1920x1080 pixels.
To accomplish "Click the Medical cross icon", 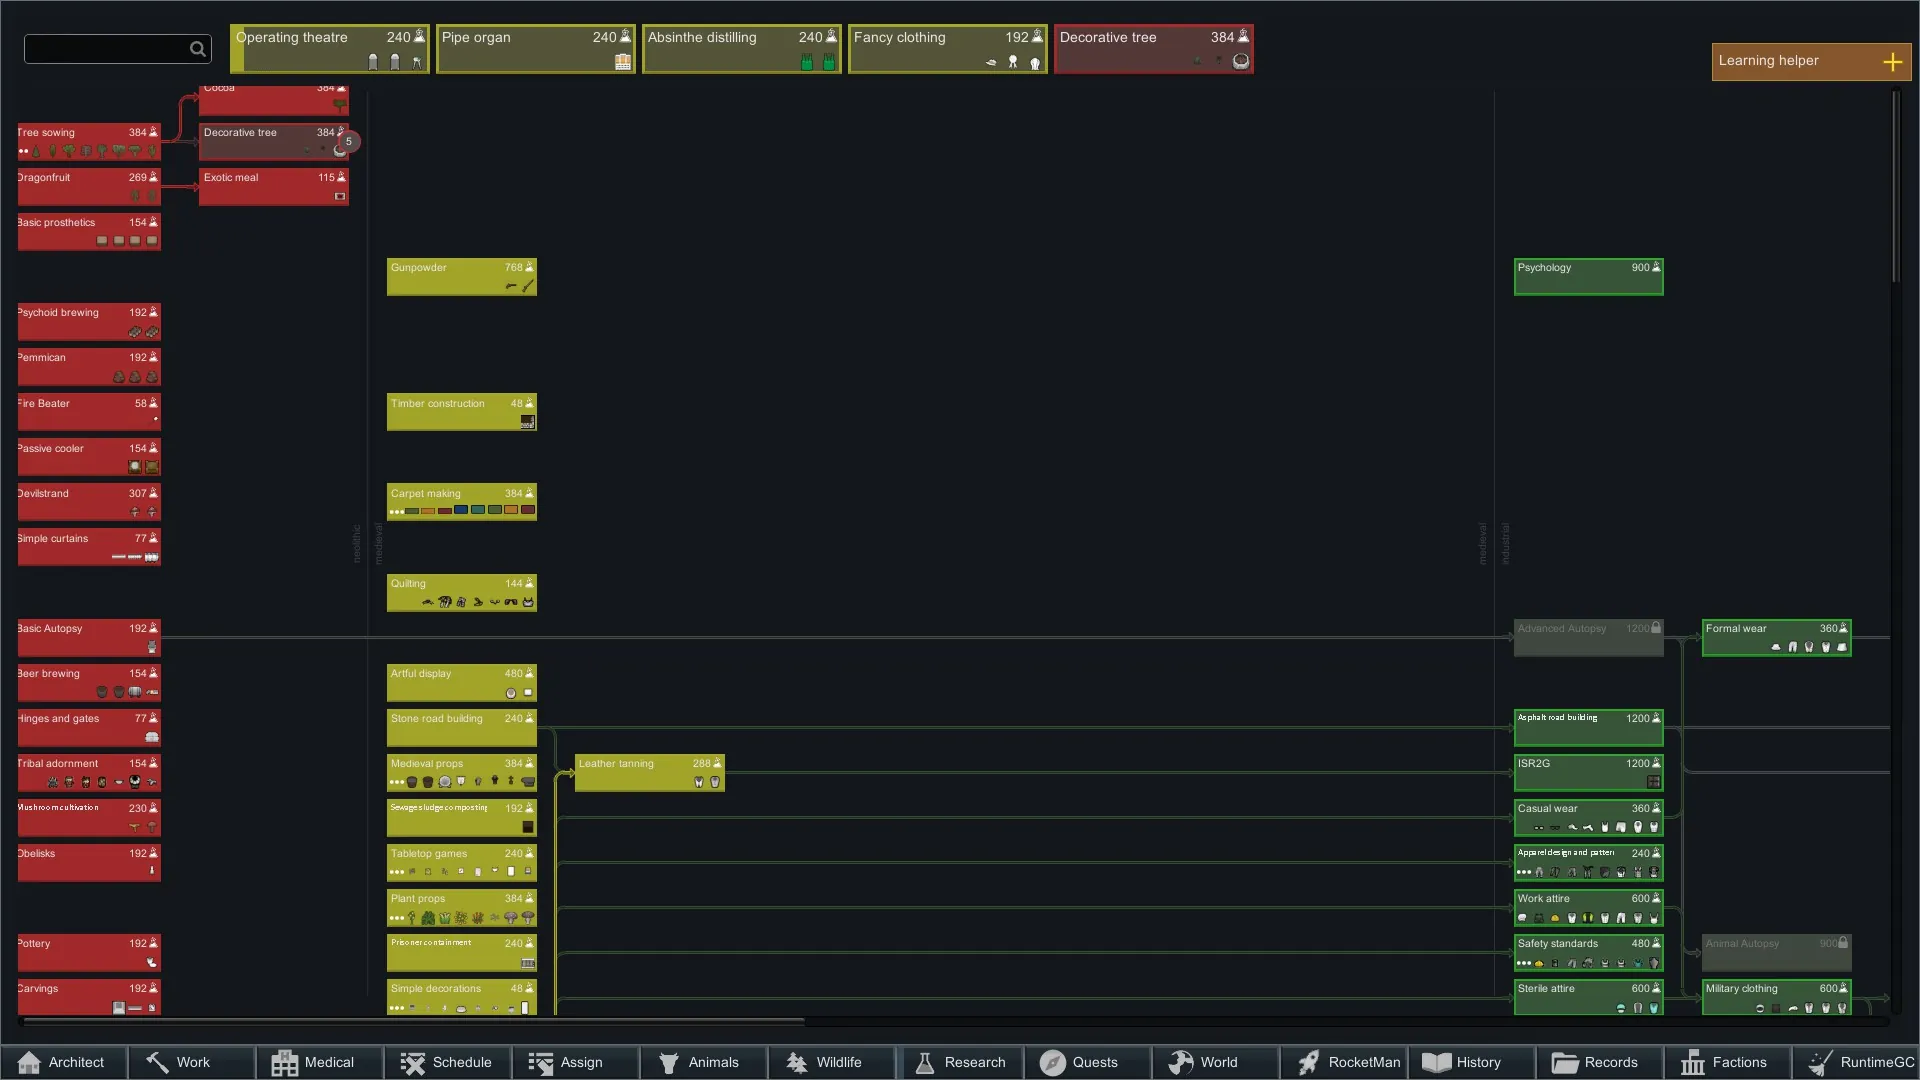I will [x=284, y=1062].
